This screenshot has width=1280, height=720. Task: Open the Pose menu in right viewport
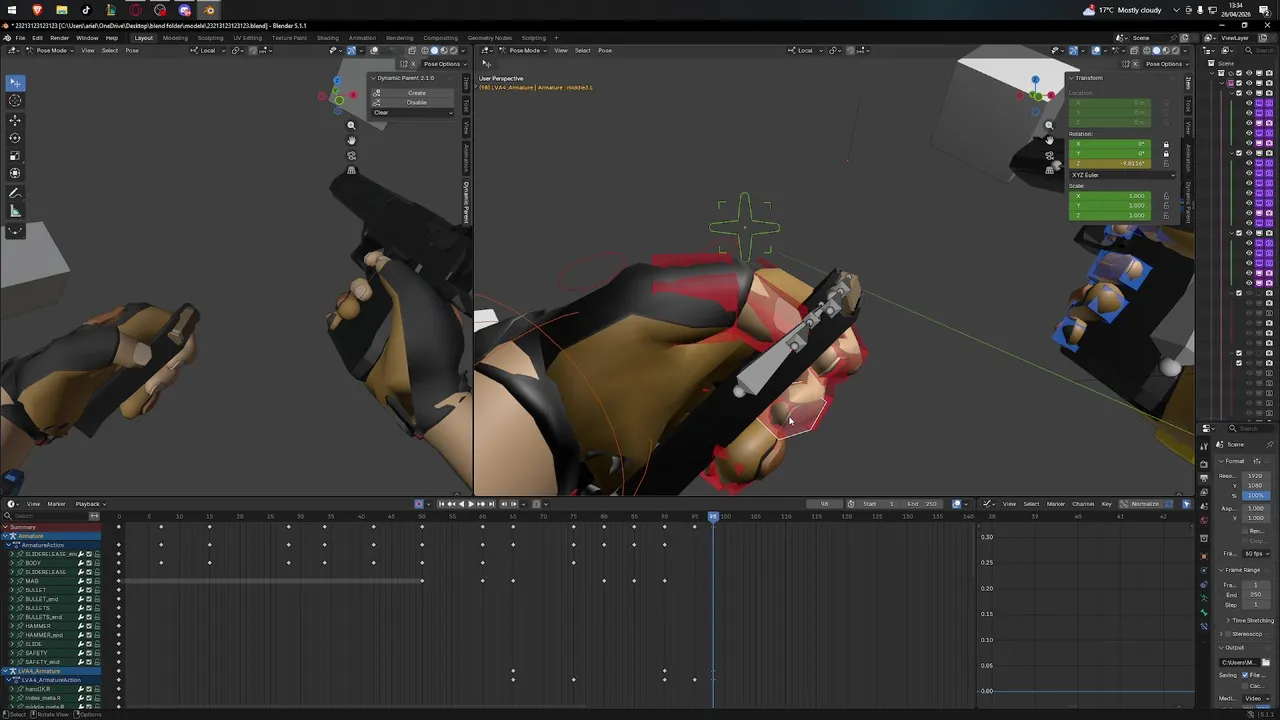[604, 50]
